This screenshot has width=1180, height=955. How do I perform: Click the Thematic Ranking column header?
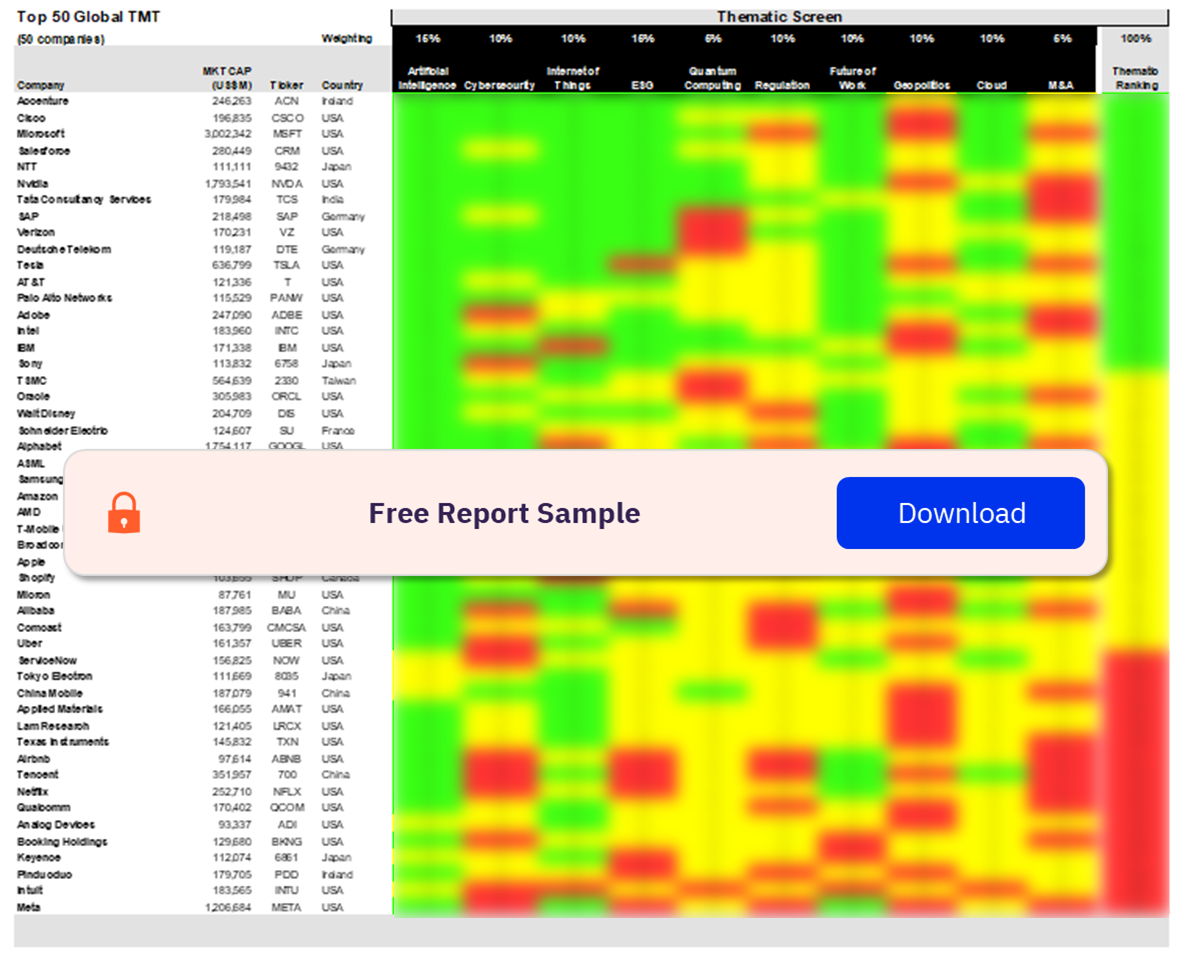point(1136,78)
